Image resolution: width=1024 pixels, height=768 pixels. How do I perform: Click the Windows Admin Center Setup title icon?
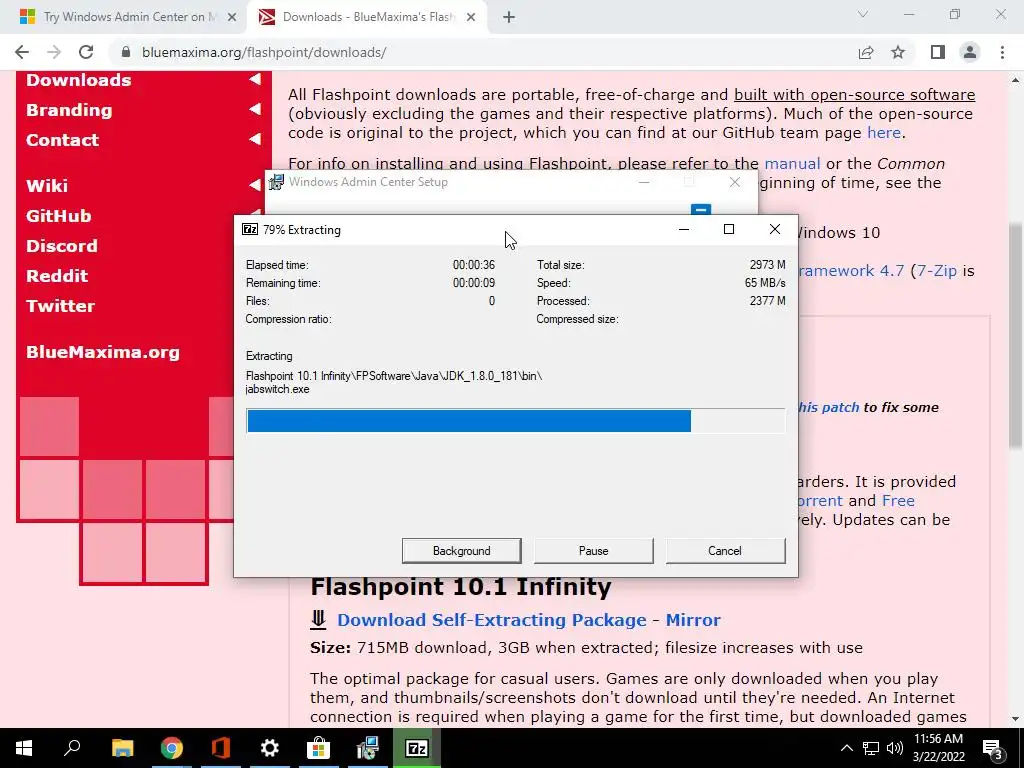[x=277, y=182]
